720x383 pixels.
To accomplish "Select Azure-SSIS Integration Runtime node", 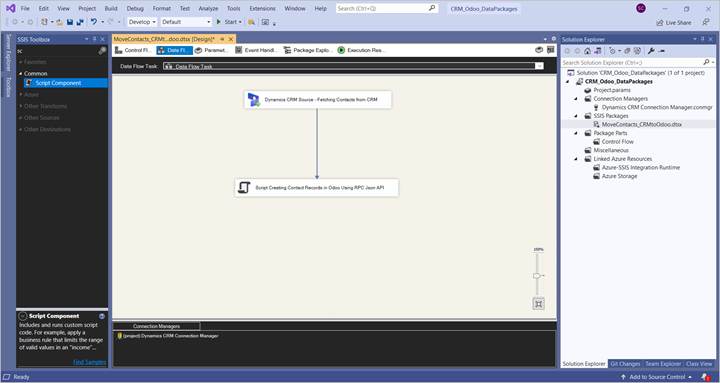I will pos(641,168).
